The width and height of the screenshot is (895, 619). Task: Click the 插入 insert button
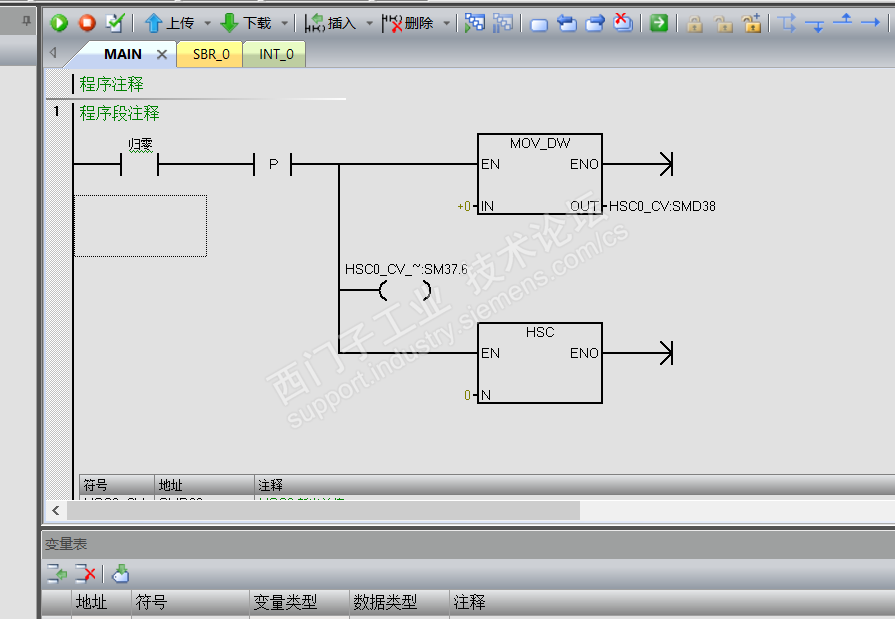[330, 23]
